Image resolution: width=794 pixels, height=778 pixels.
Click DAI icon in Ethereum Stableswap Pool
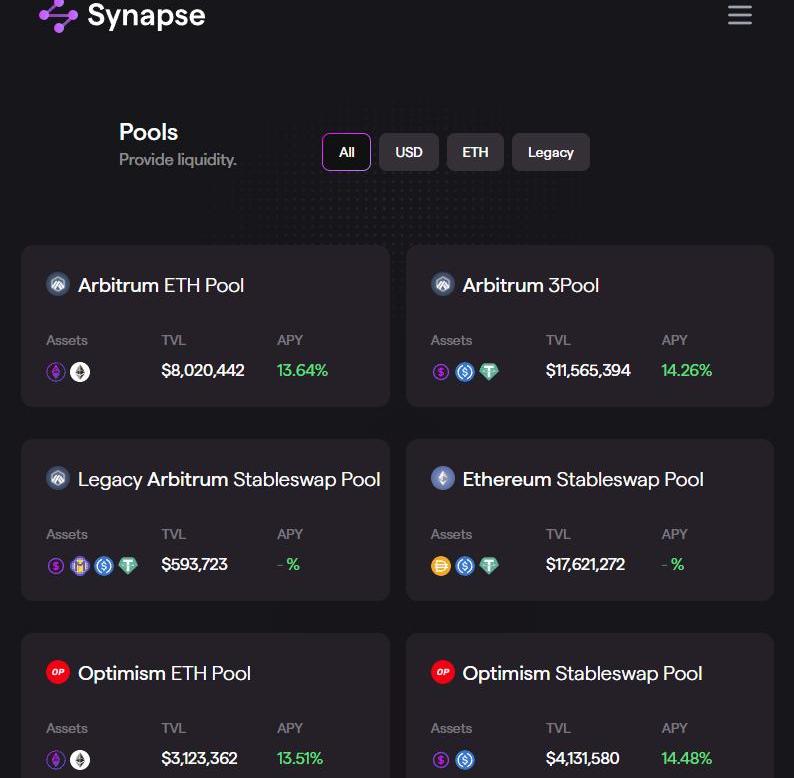click(441, 566)
